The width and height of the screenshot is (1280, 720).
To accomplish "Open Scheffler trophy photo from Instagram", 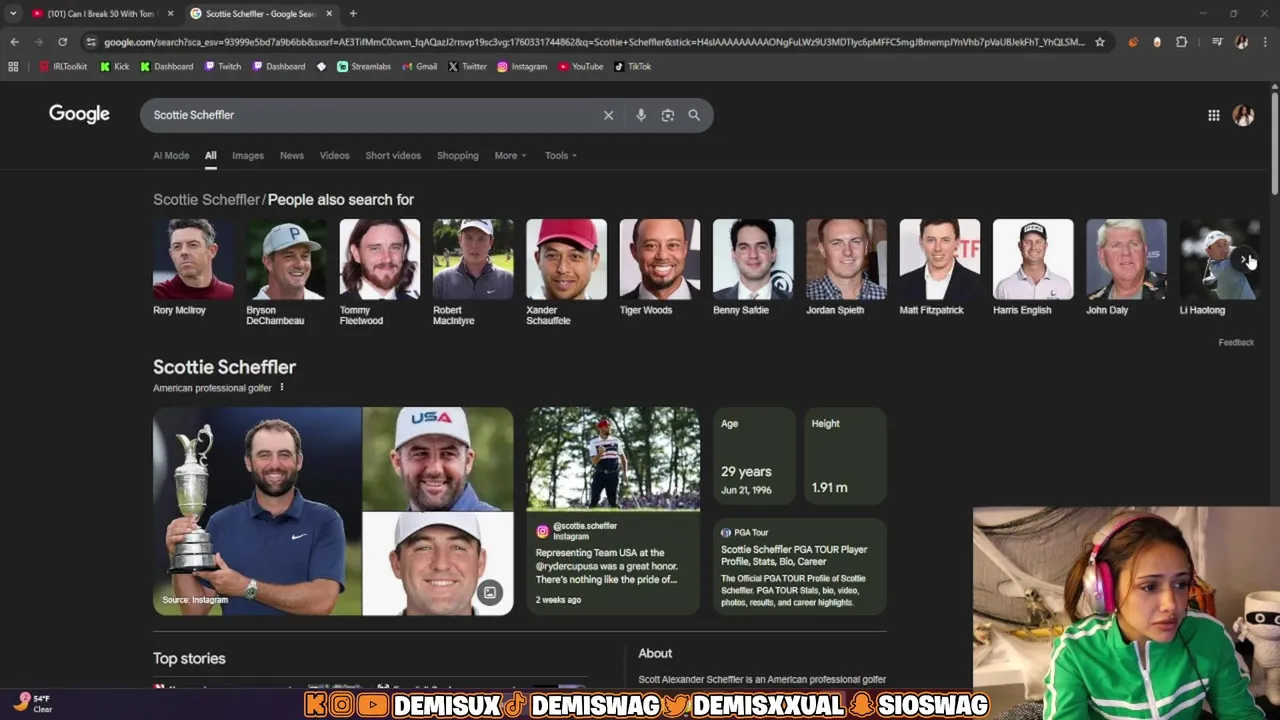I will [x=257, y=511].
